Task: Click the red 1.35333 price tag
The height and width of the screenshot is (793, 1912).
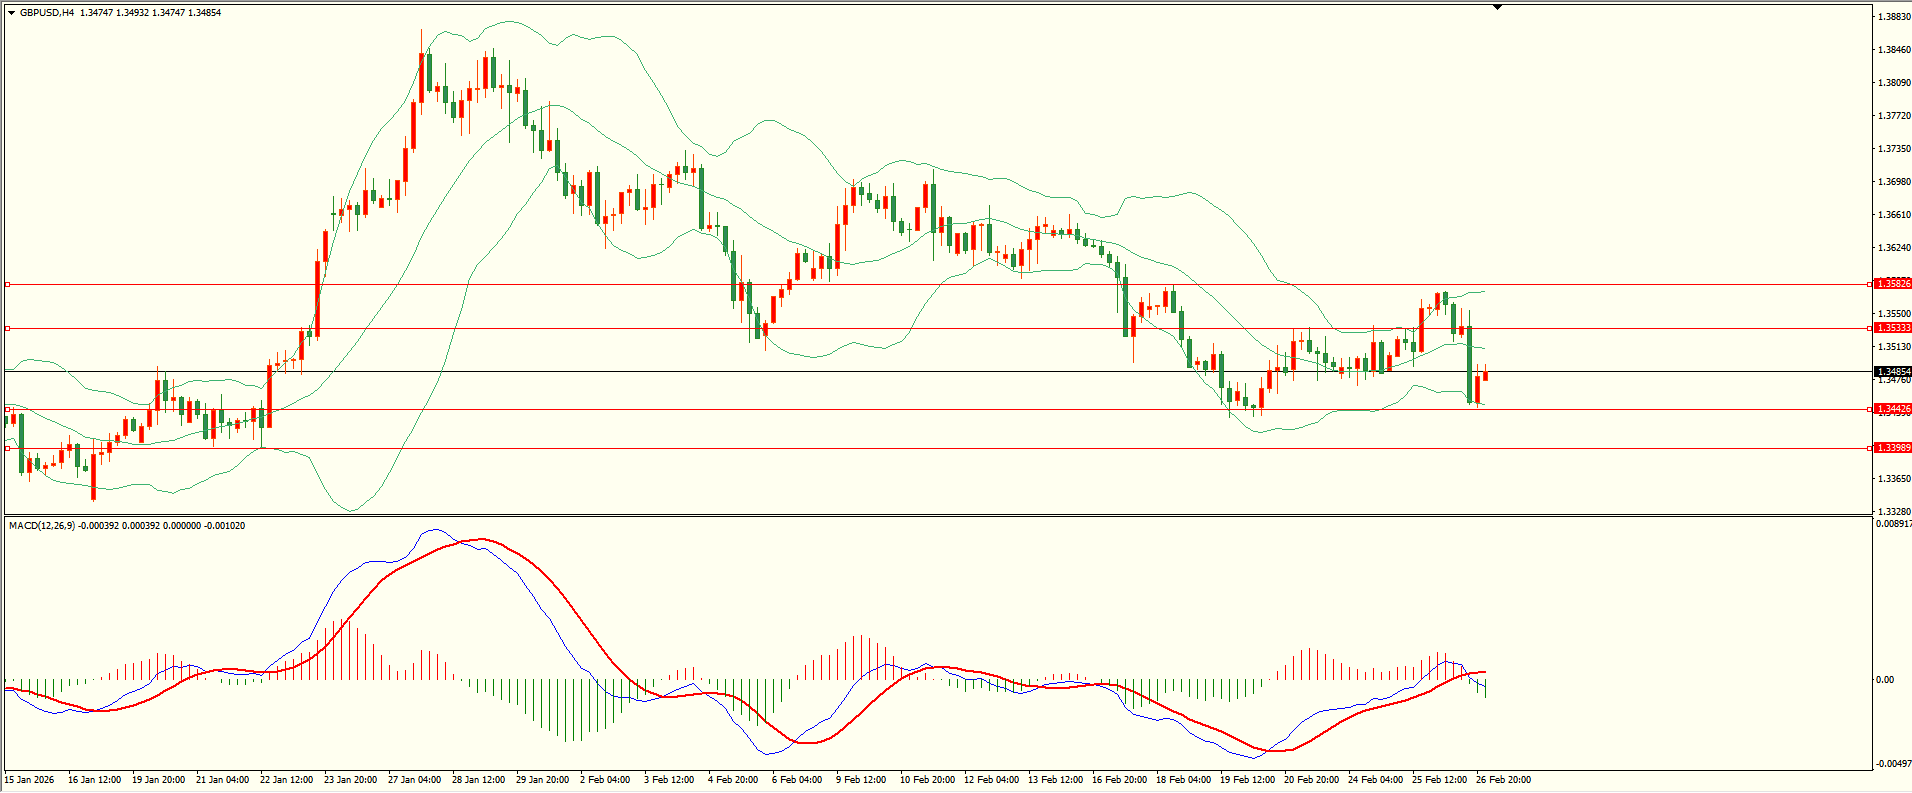Action: point(1892,328)
